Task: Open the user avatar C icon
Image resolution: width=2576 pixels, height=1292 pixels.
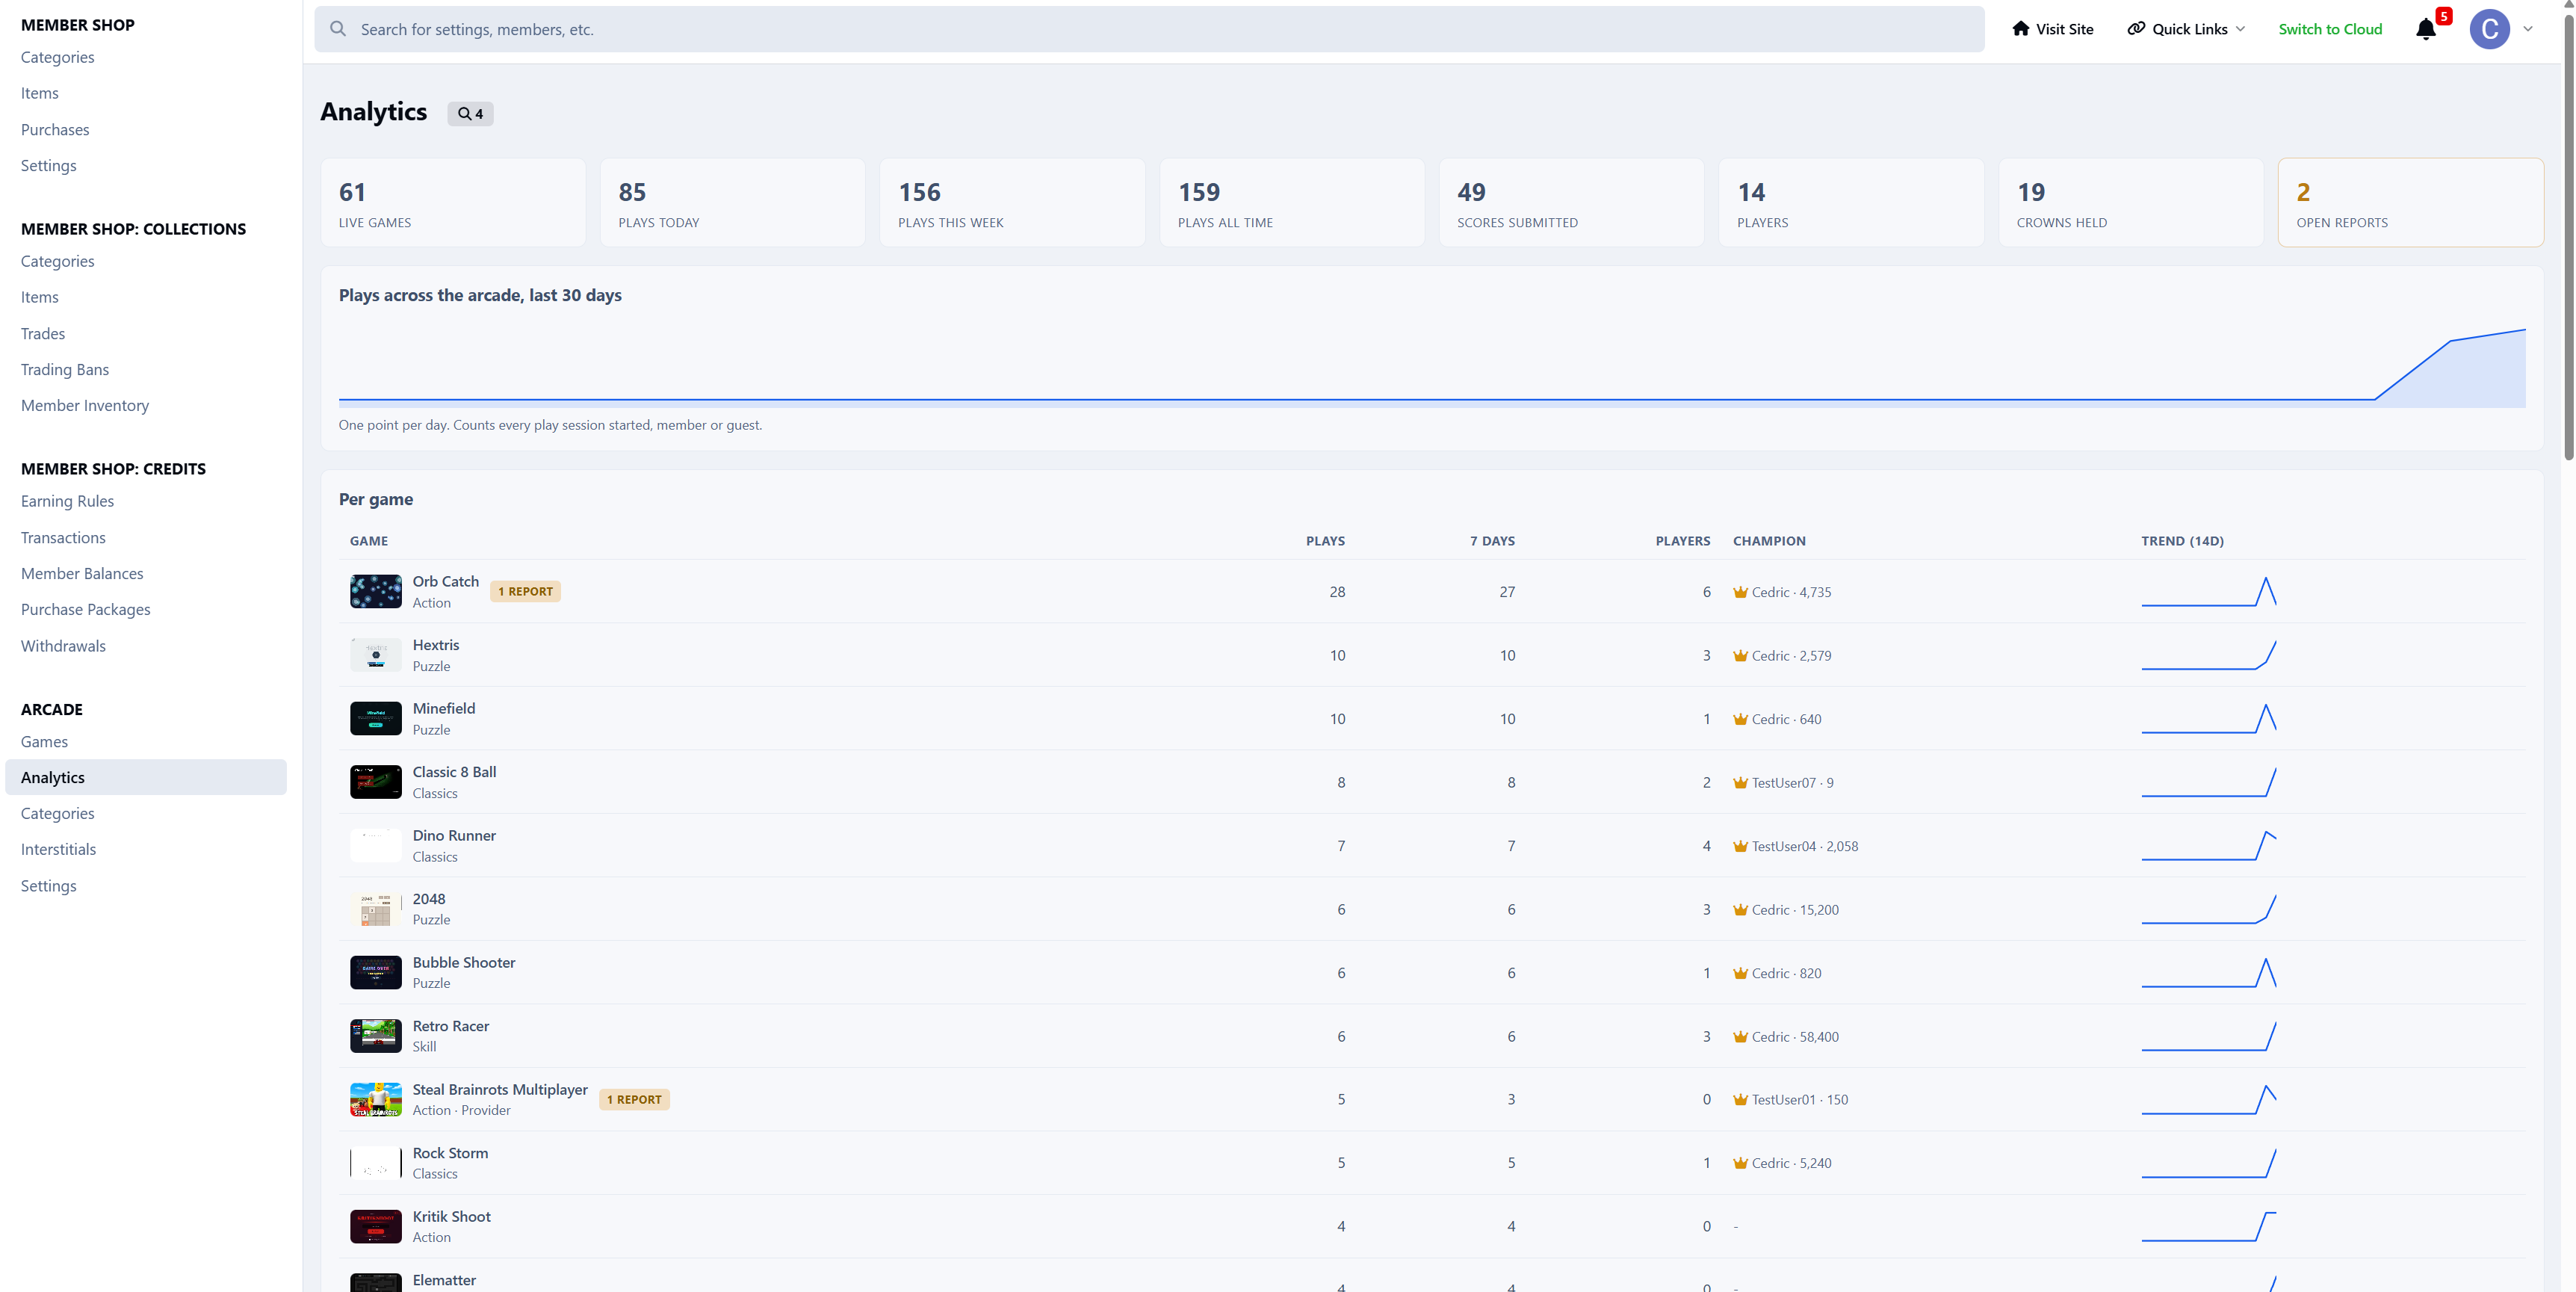Action: (x=2489, y=29)
